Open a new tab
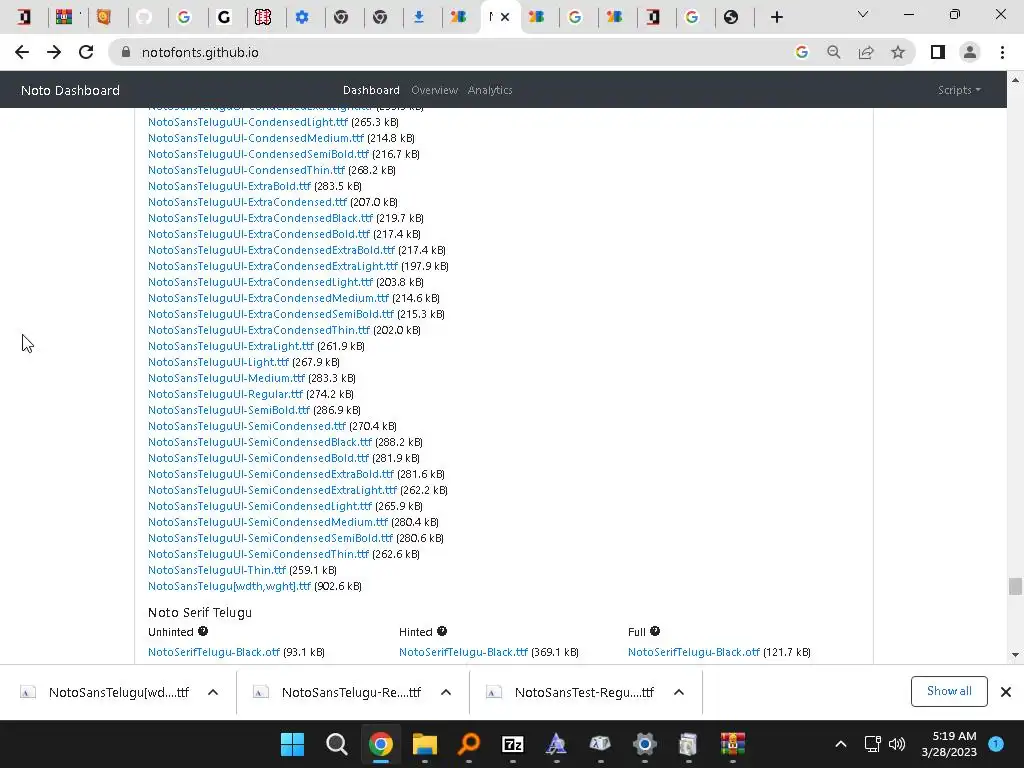 776,17
